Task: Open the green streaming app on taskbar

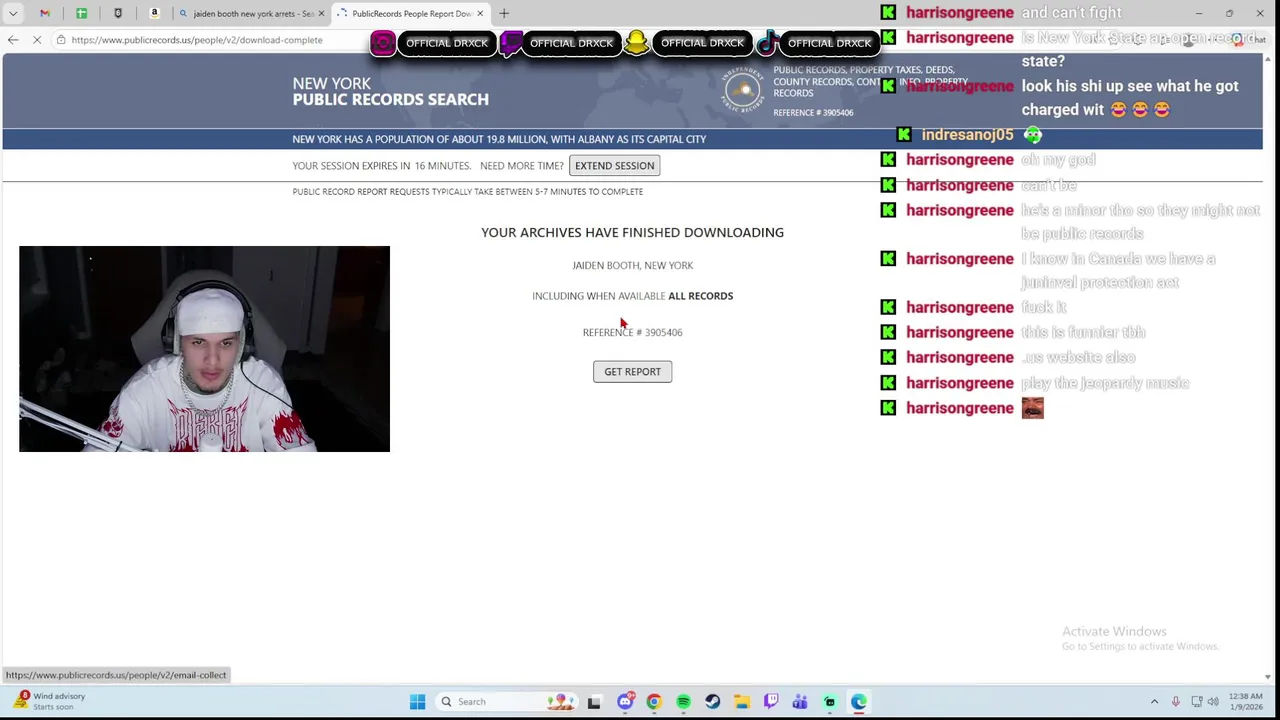Action: tap(829, 702)
